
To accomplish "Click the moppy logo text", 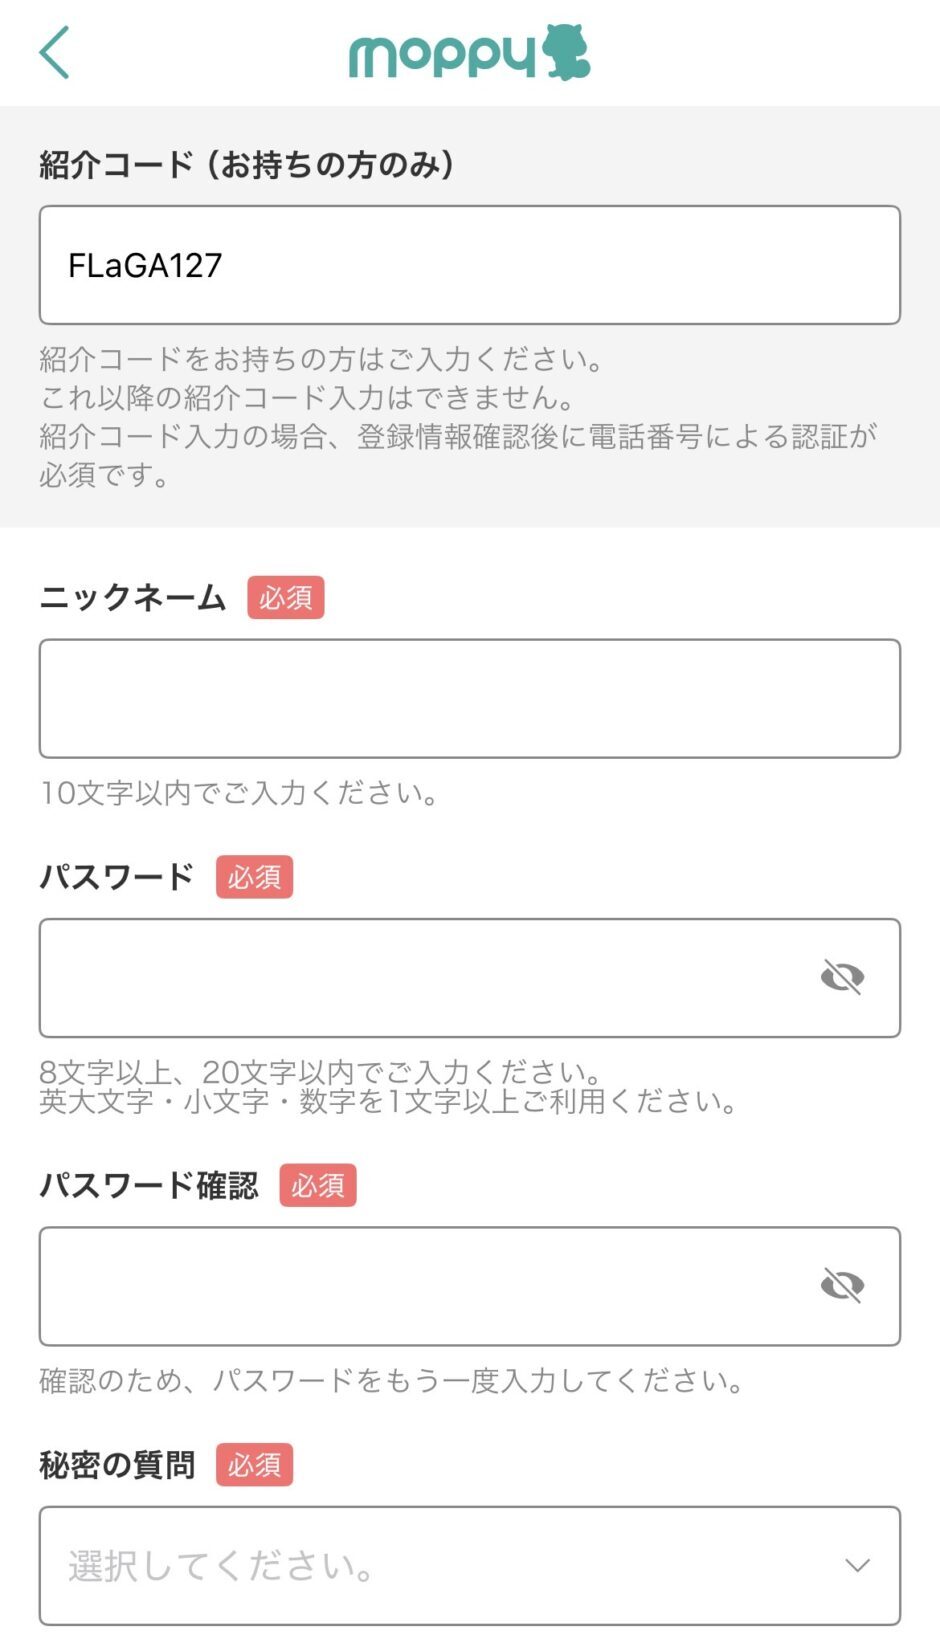I will pos(442,55).
